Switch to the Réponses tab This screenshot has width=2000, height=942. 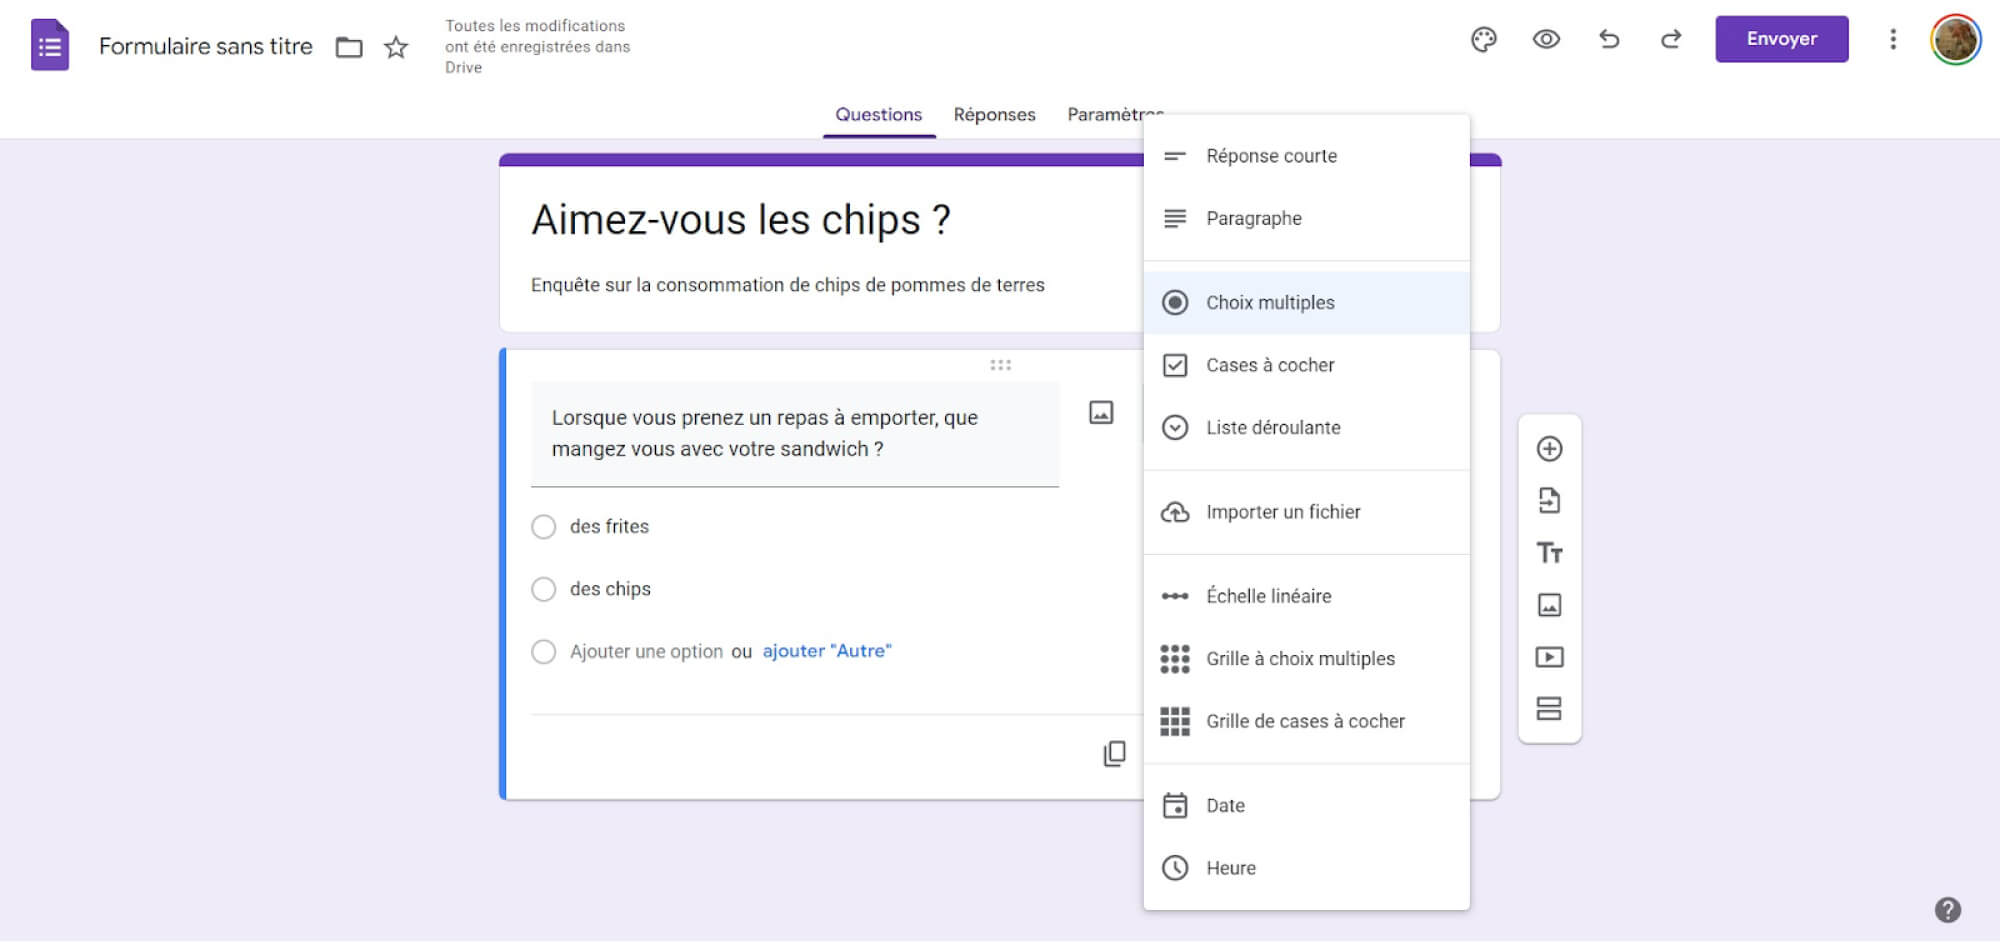coord(994,114)
